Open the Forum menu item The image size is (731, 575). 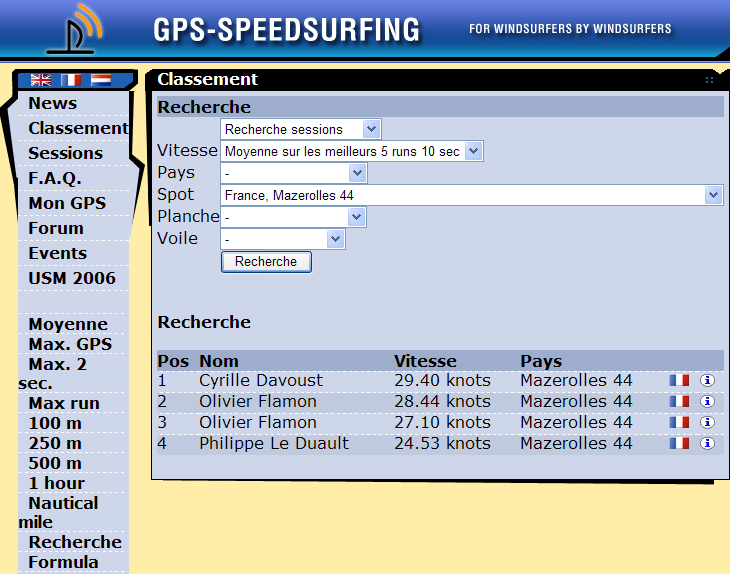[x=56, y=229]
